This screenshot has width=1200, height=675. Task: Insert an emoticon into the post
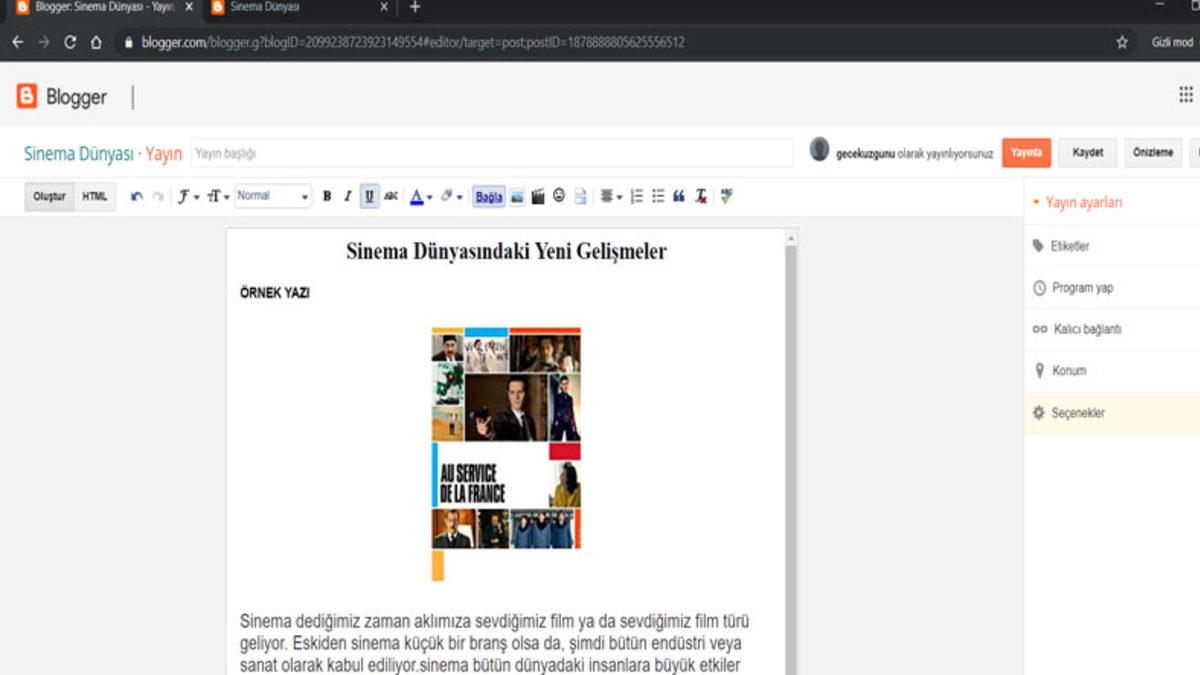click(x=558, y=196)
